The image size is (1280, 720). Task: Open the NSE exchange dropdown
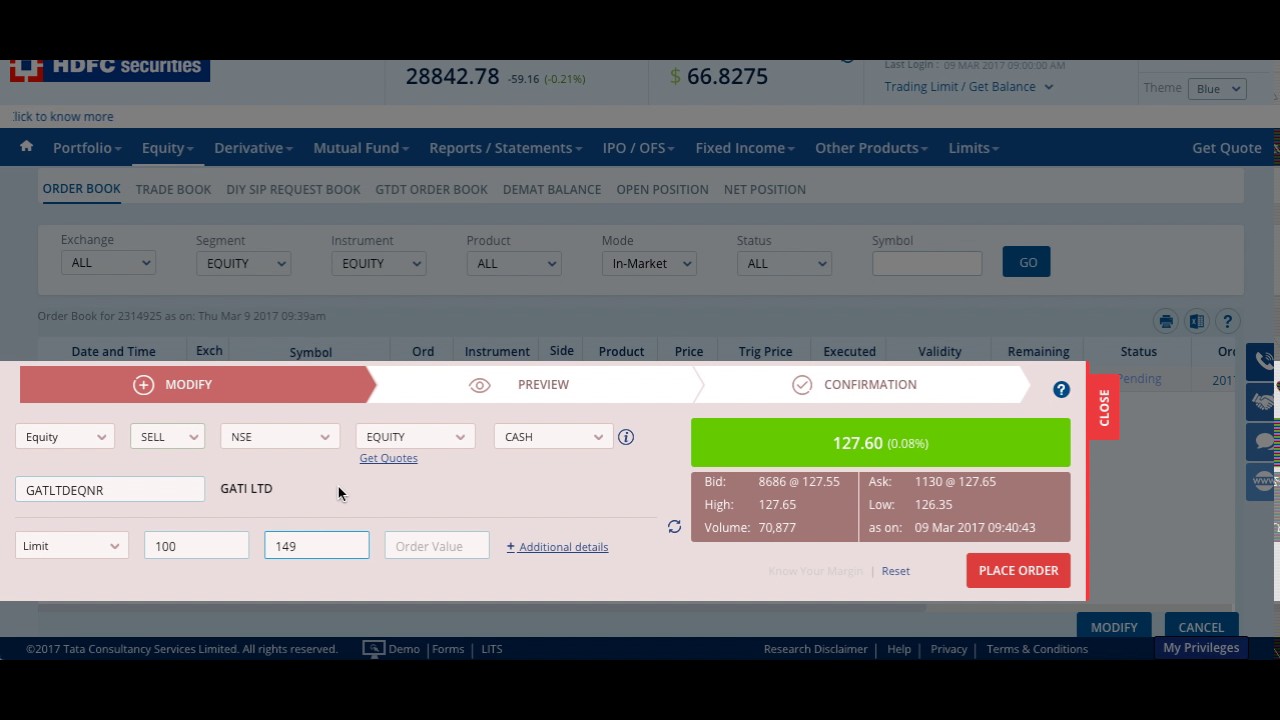(279, 436)
